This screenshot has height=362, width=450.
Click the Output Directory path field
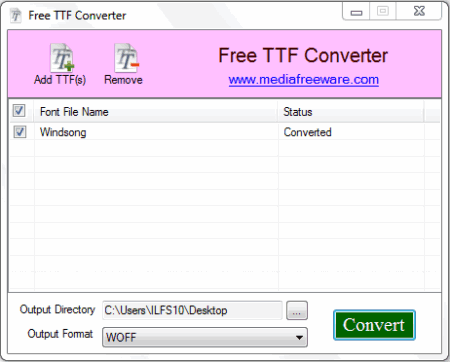pos(192,310)
